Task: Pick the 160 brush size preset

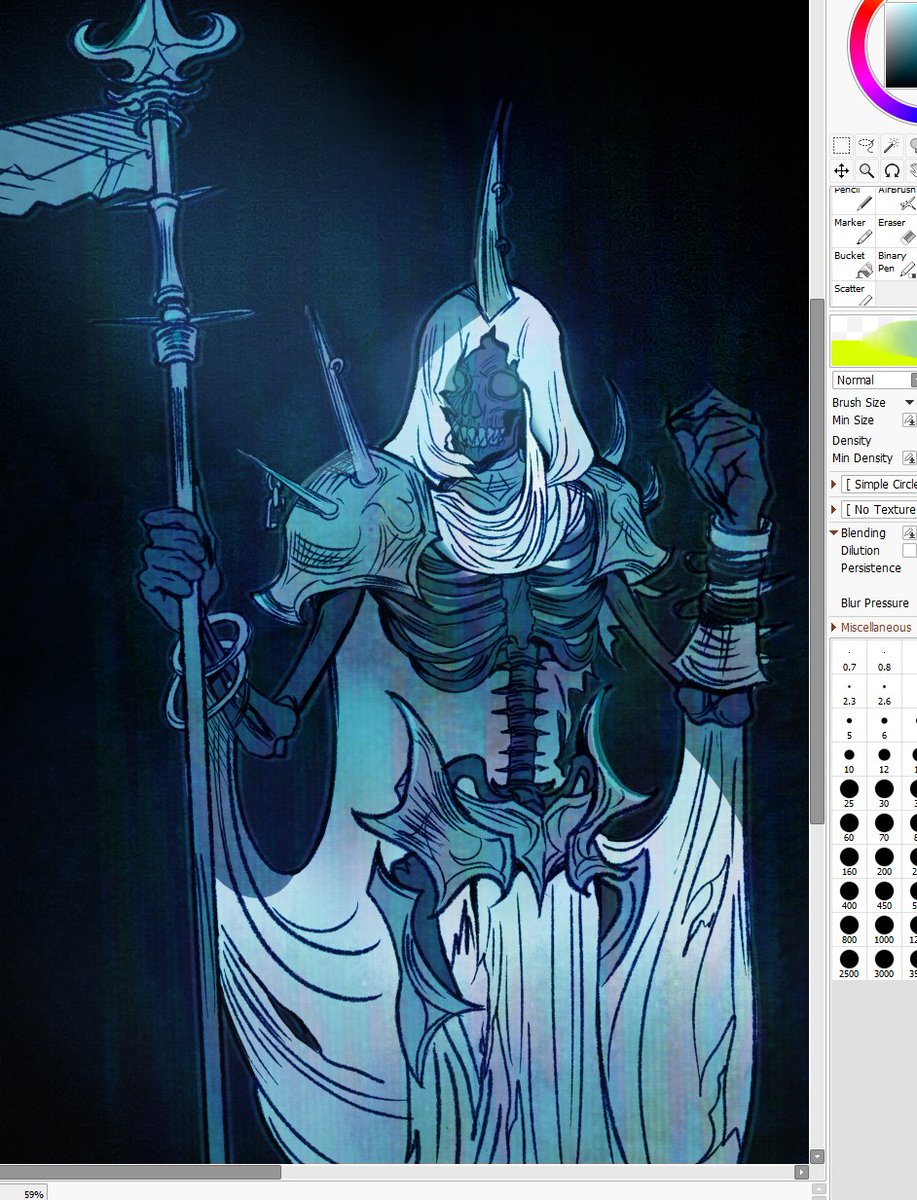Action: pos(849,862)
